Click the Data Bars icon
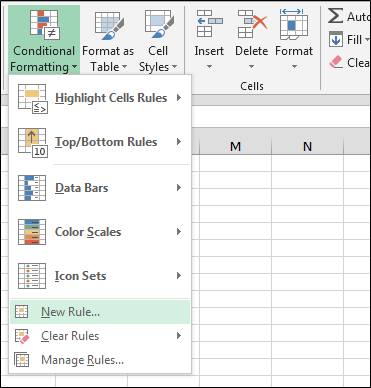The image size is (371, 388). click(32, 188)
